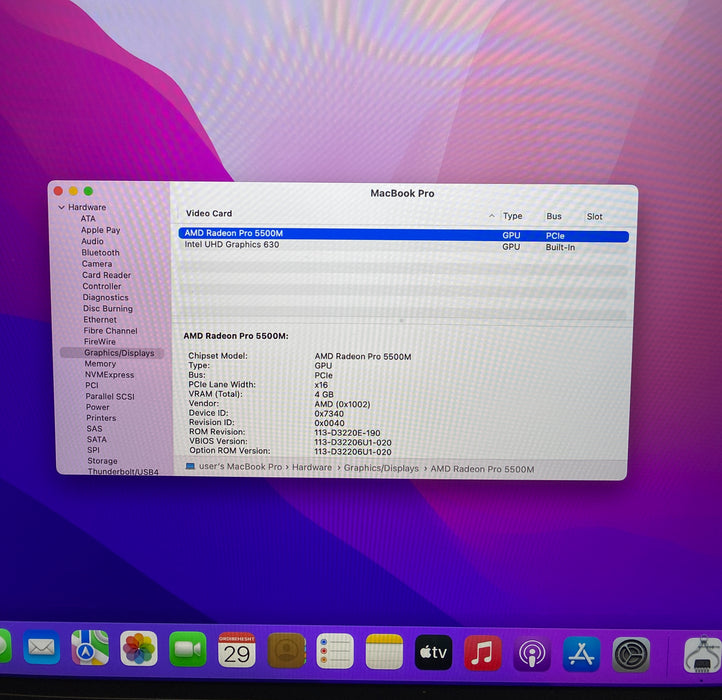Select Fibre Channel in sidebar
722x700 pixels.
point(111,331)
